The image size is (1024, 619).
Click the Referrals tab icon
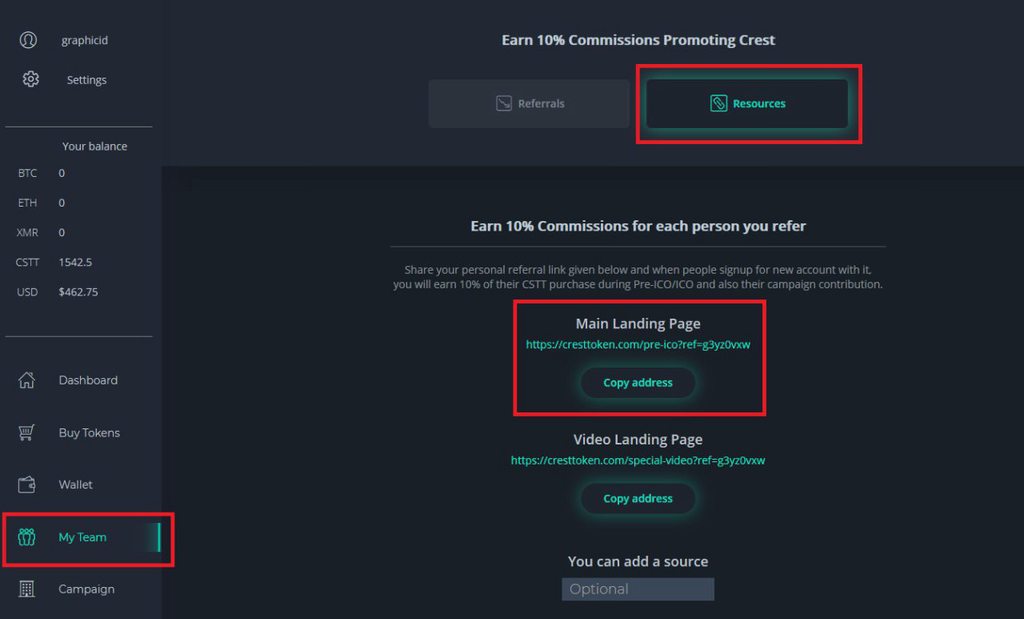pos(504,103)
